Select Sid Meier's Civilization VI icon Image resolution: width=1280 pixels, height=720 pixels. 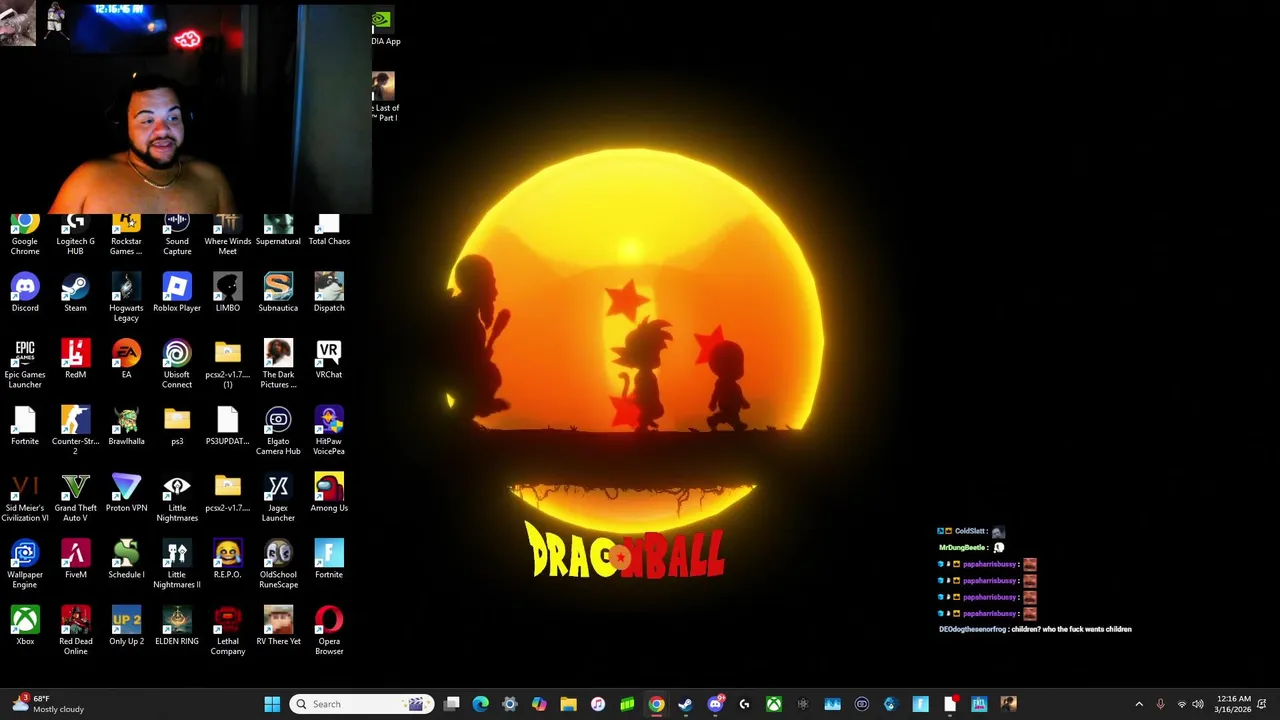[x=25, y=498]
